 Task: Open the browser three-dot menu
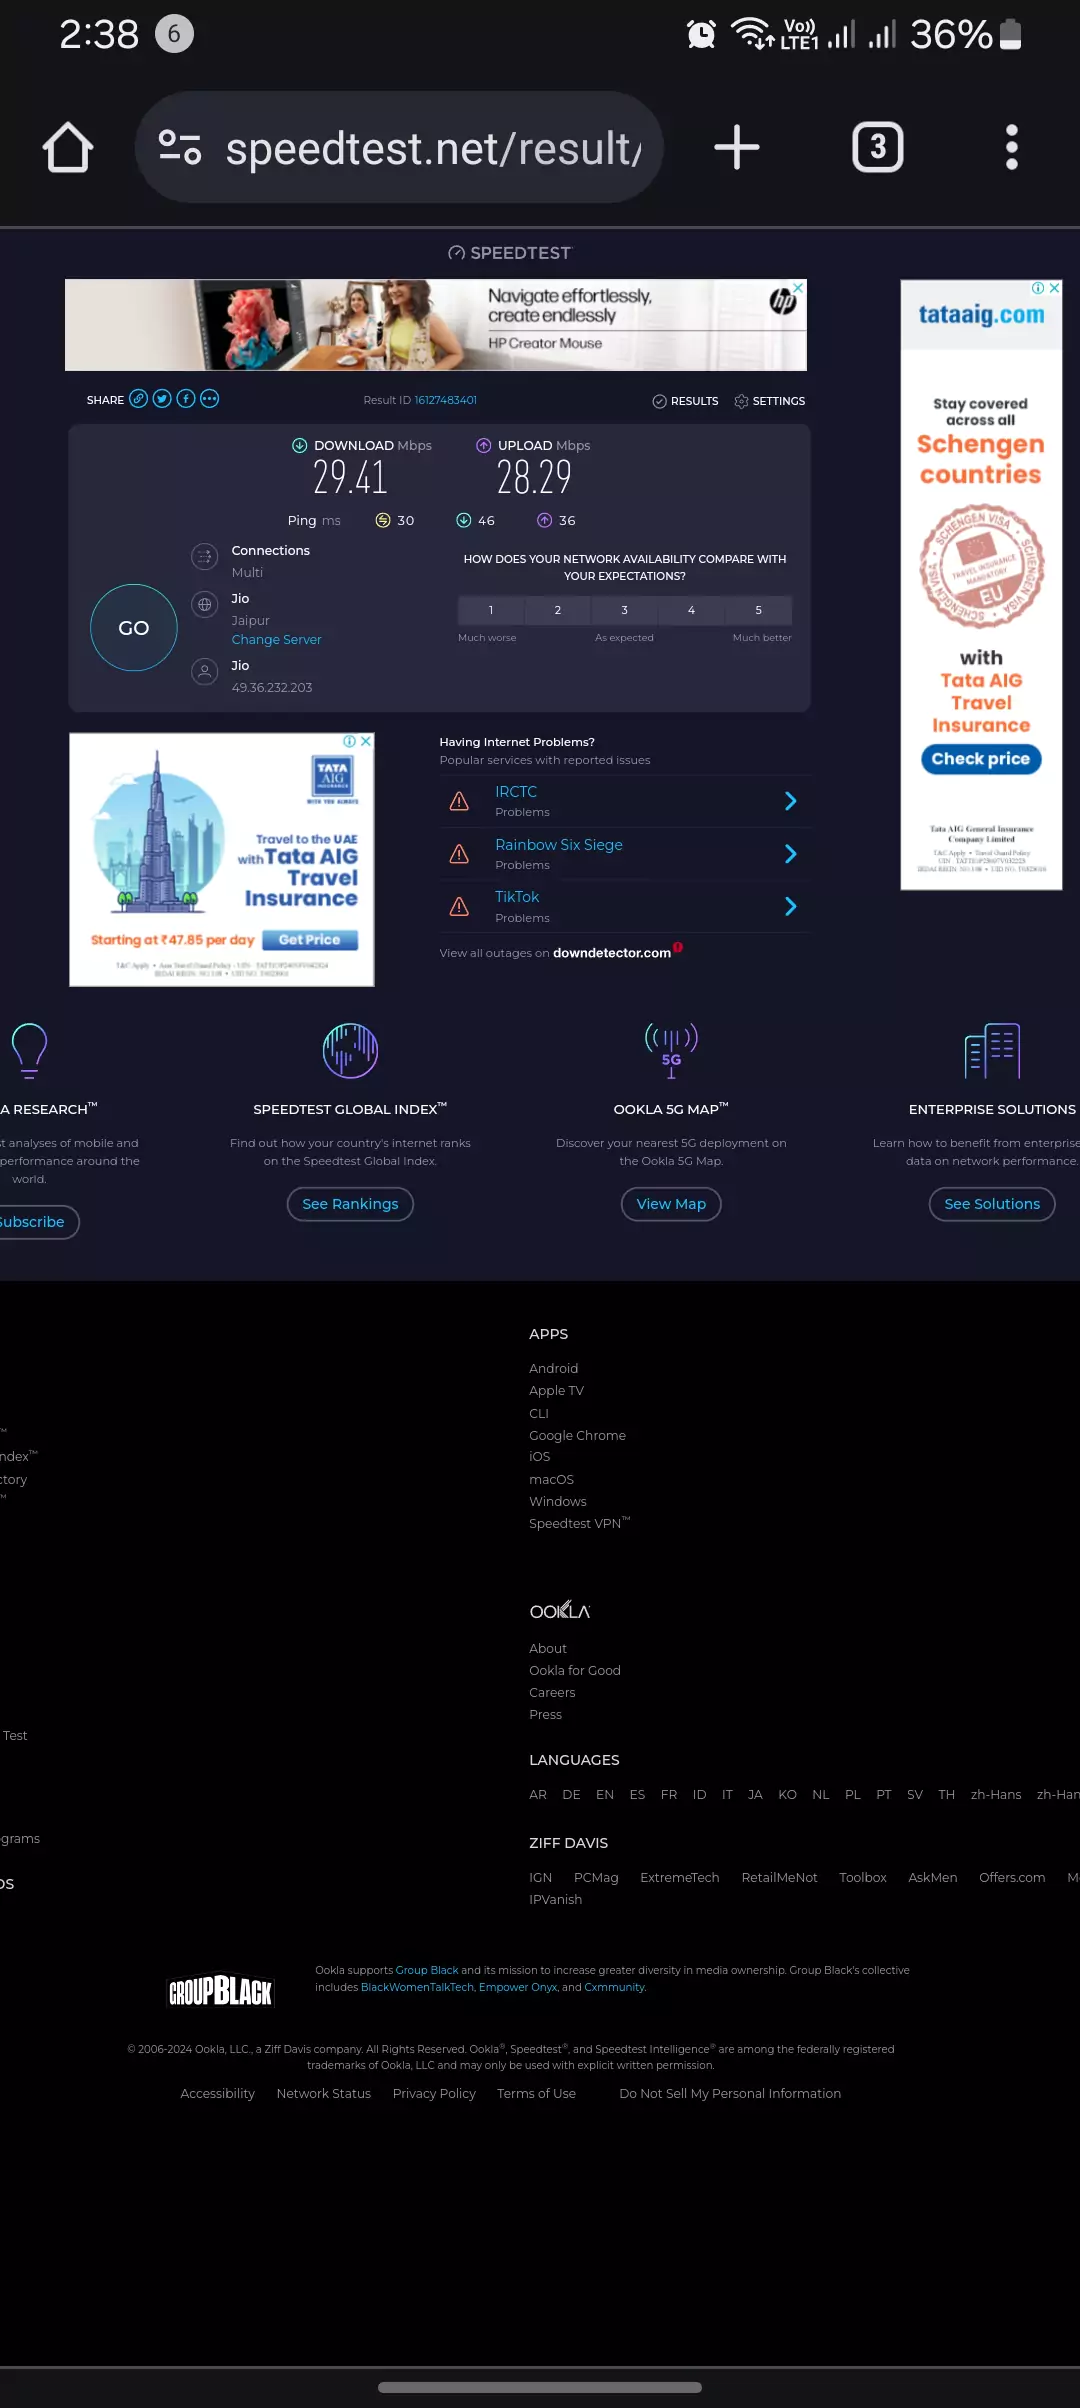pos(1012,148)
